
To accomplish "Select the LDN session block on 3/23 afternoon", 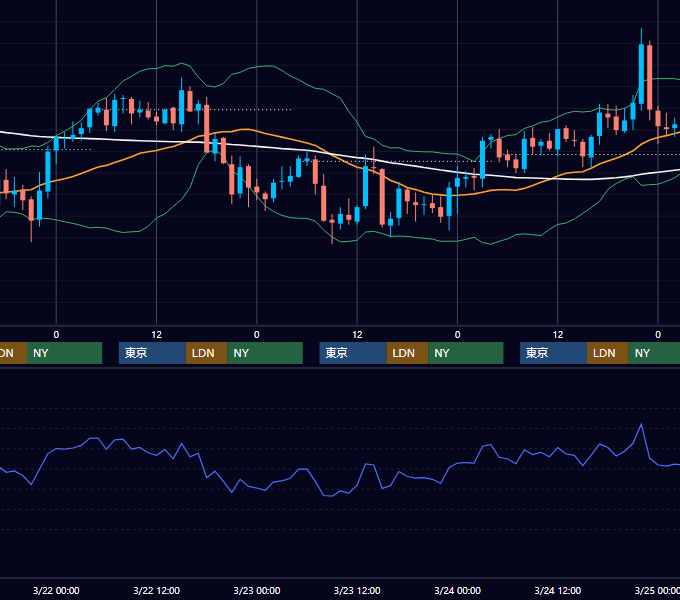I will pyautogui.click(x=407, y=353).
